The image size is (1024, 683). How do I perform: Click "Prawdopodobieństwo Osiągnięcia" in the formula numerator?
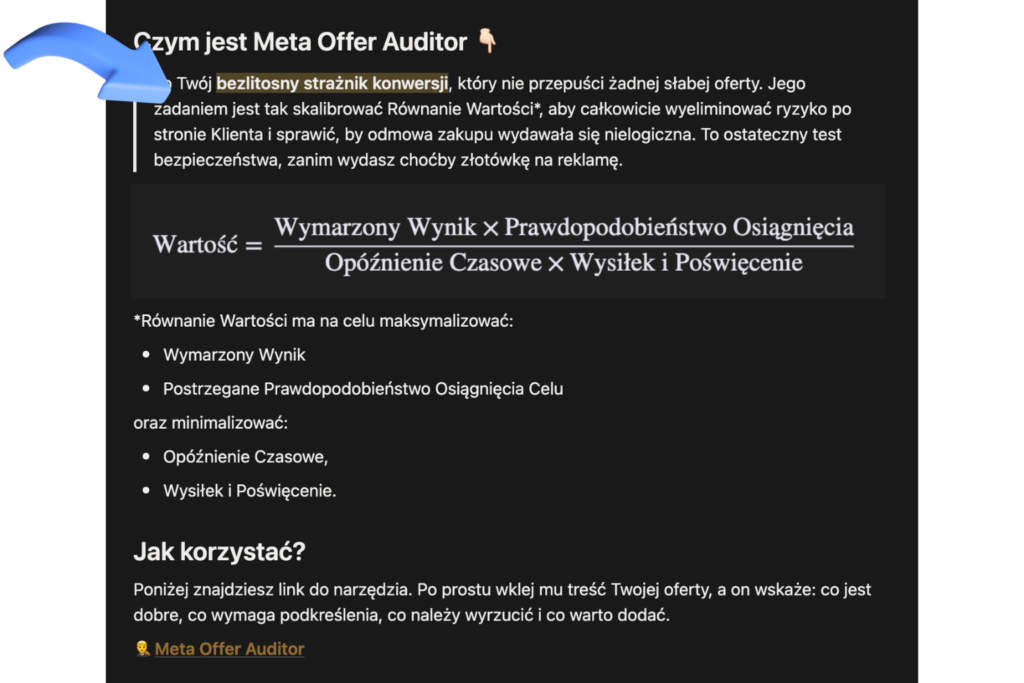click(x=679, y=227)
